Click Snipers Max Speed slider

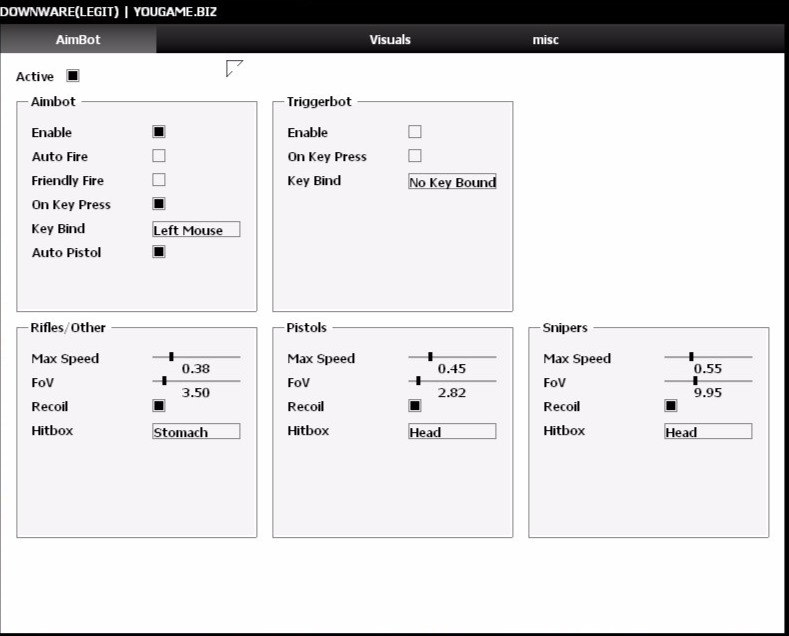708,357
